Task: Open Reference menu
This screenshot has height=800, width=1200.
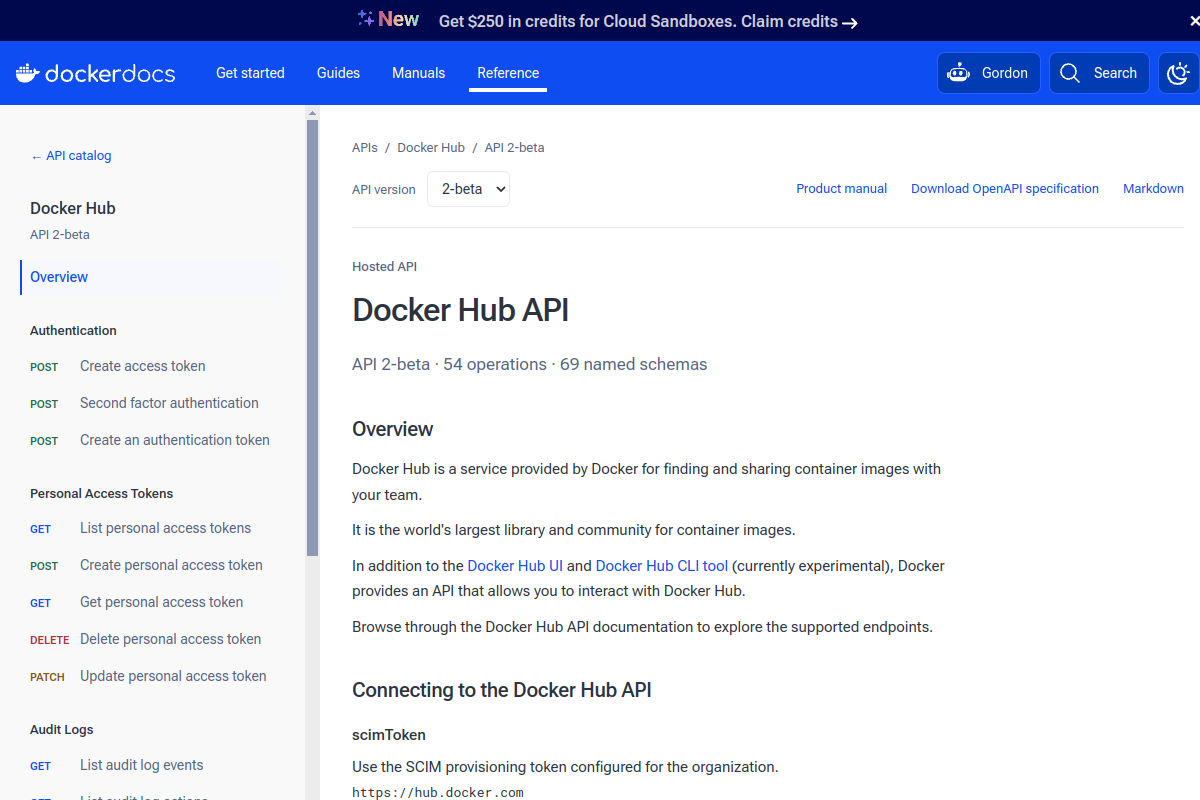Action: tap(508, 73)
